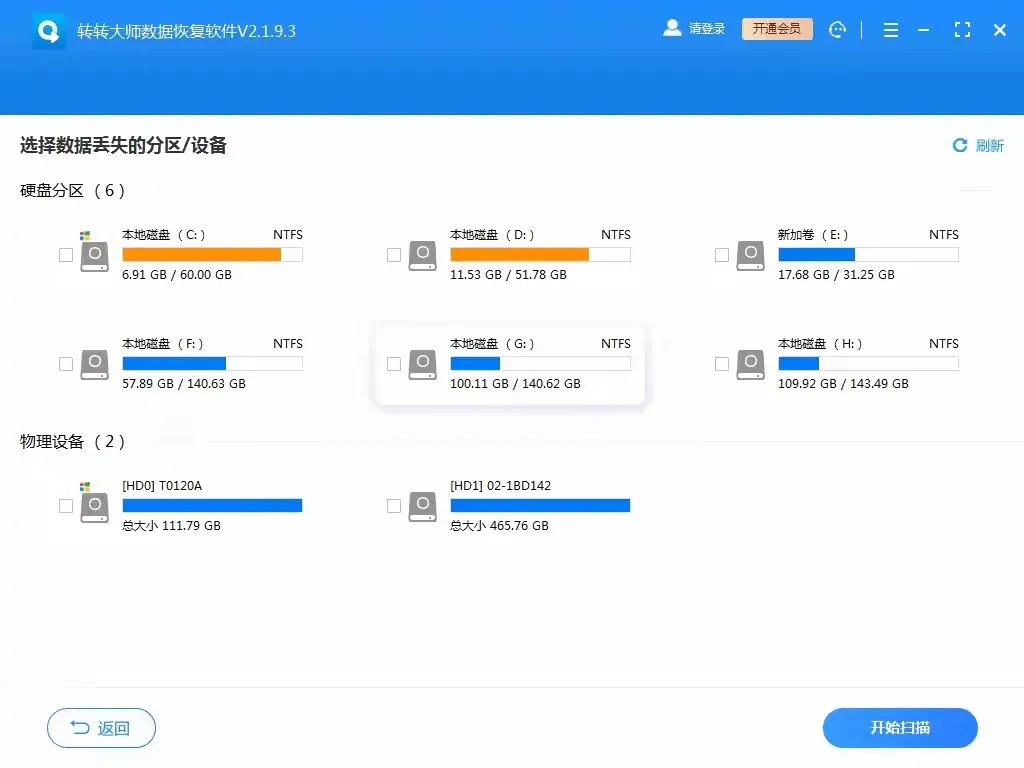Image resolution: width=1024 pixels, height=768 pixels.
Task: Click HD1 full blue capacity bar
Action: pos(540,505)
